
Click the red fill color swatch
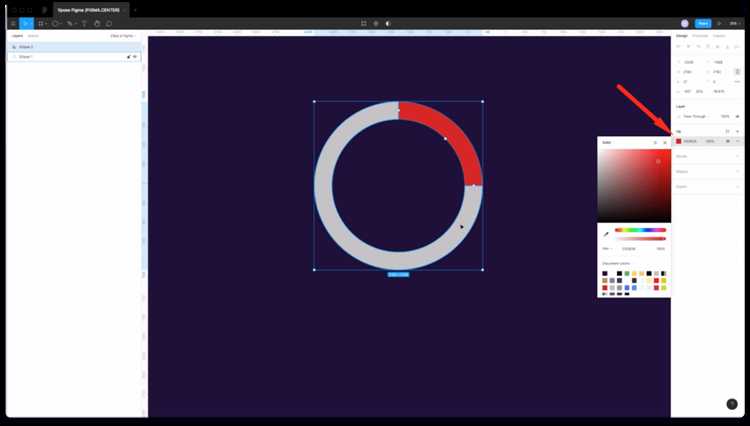click(x=678, y=141)
